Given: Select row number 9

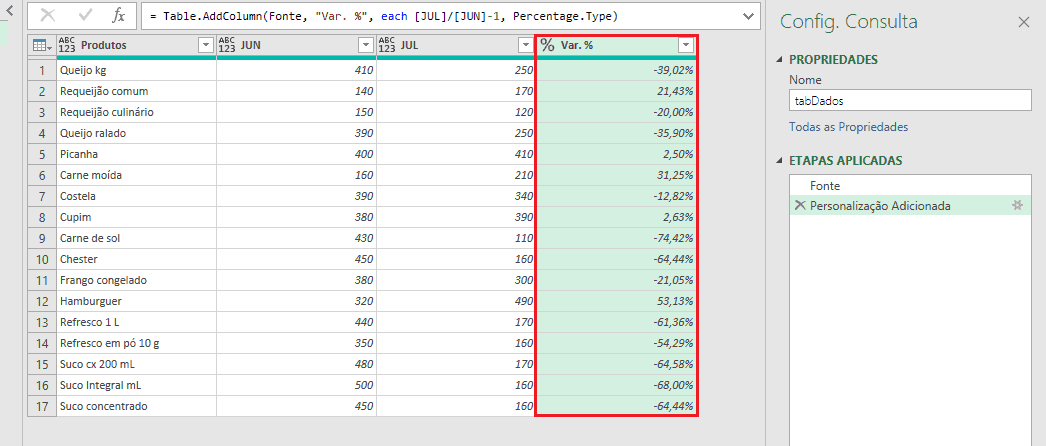Looking at the screenshot, I should pos(43,238).
